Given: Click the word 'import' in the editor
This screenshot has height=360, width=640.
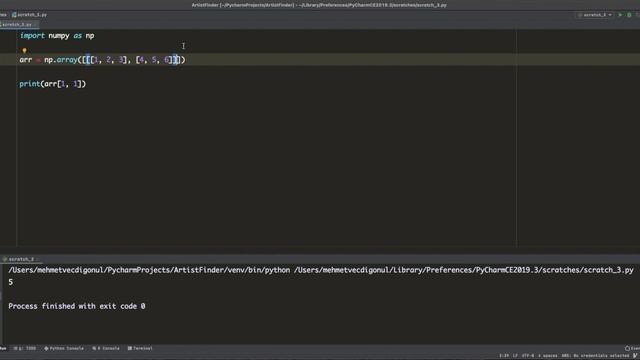Looking at the screenshot, I should coord(32,36).
